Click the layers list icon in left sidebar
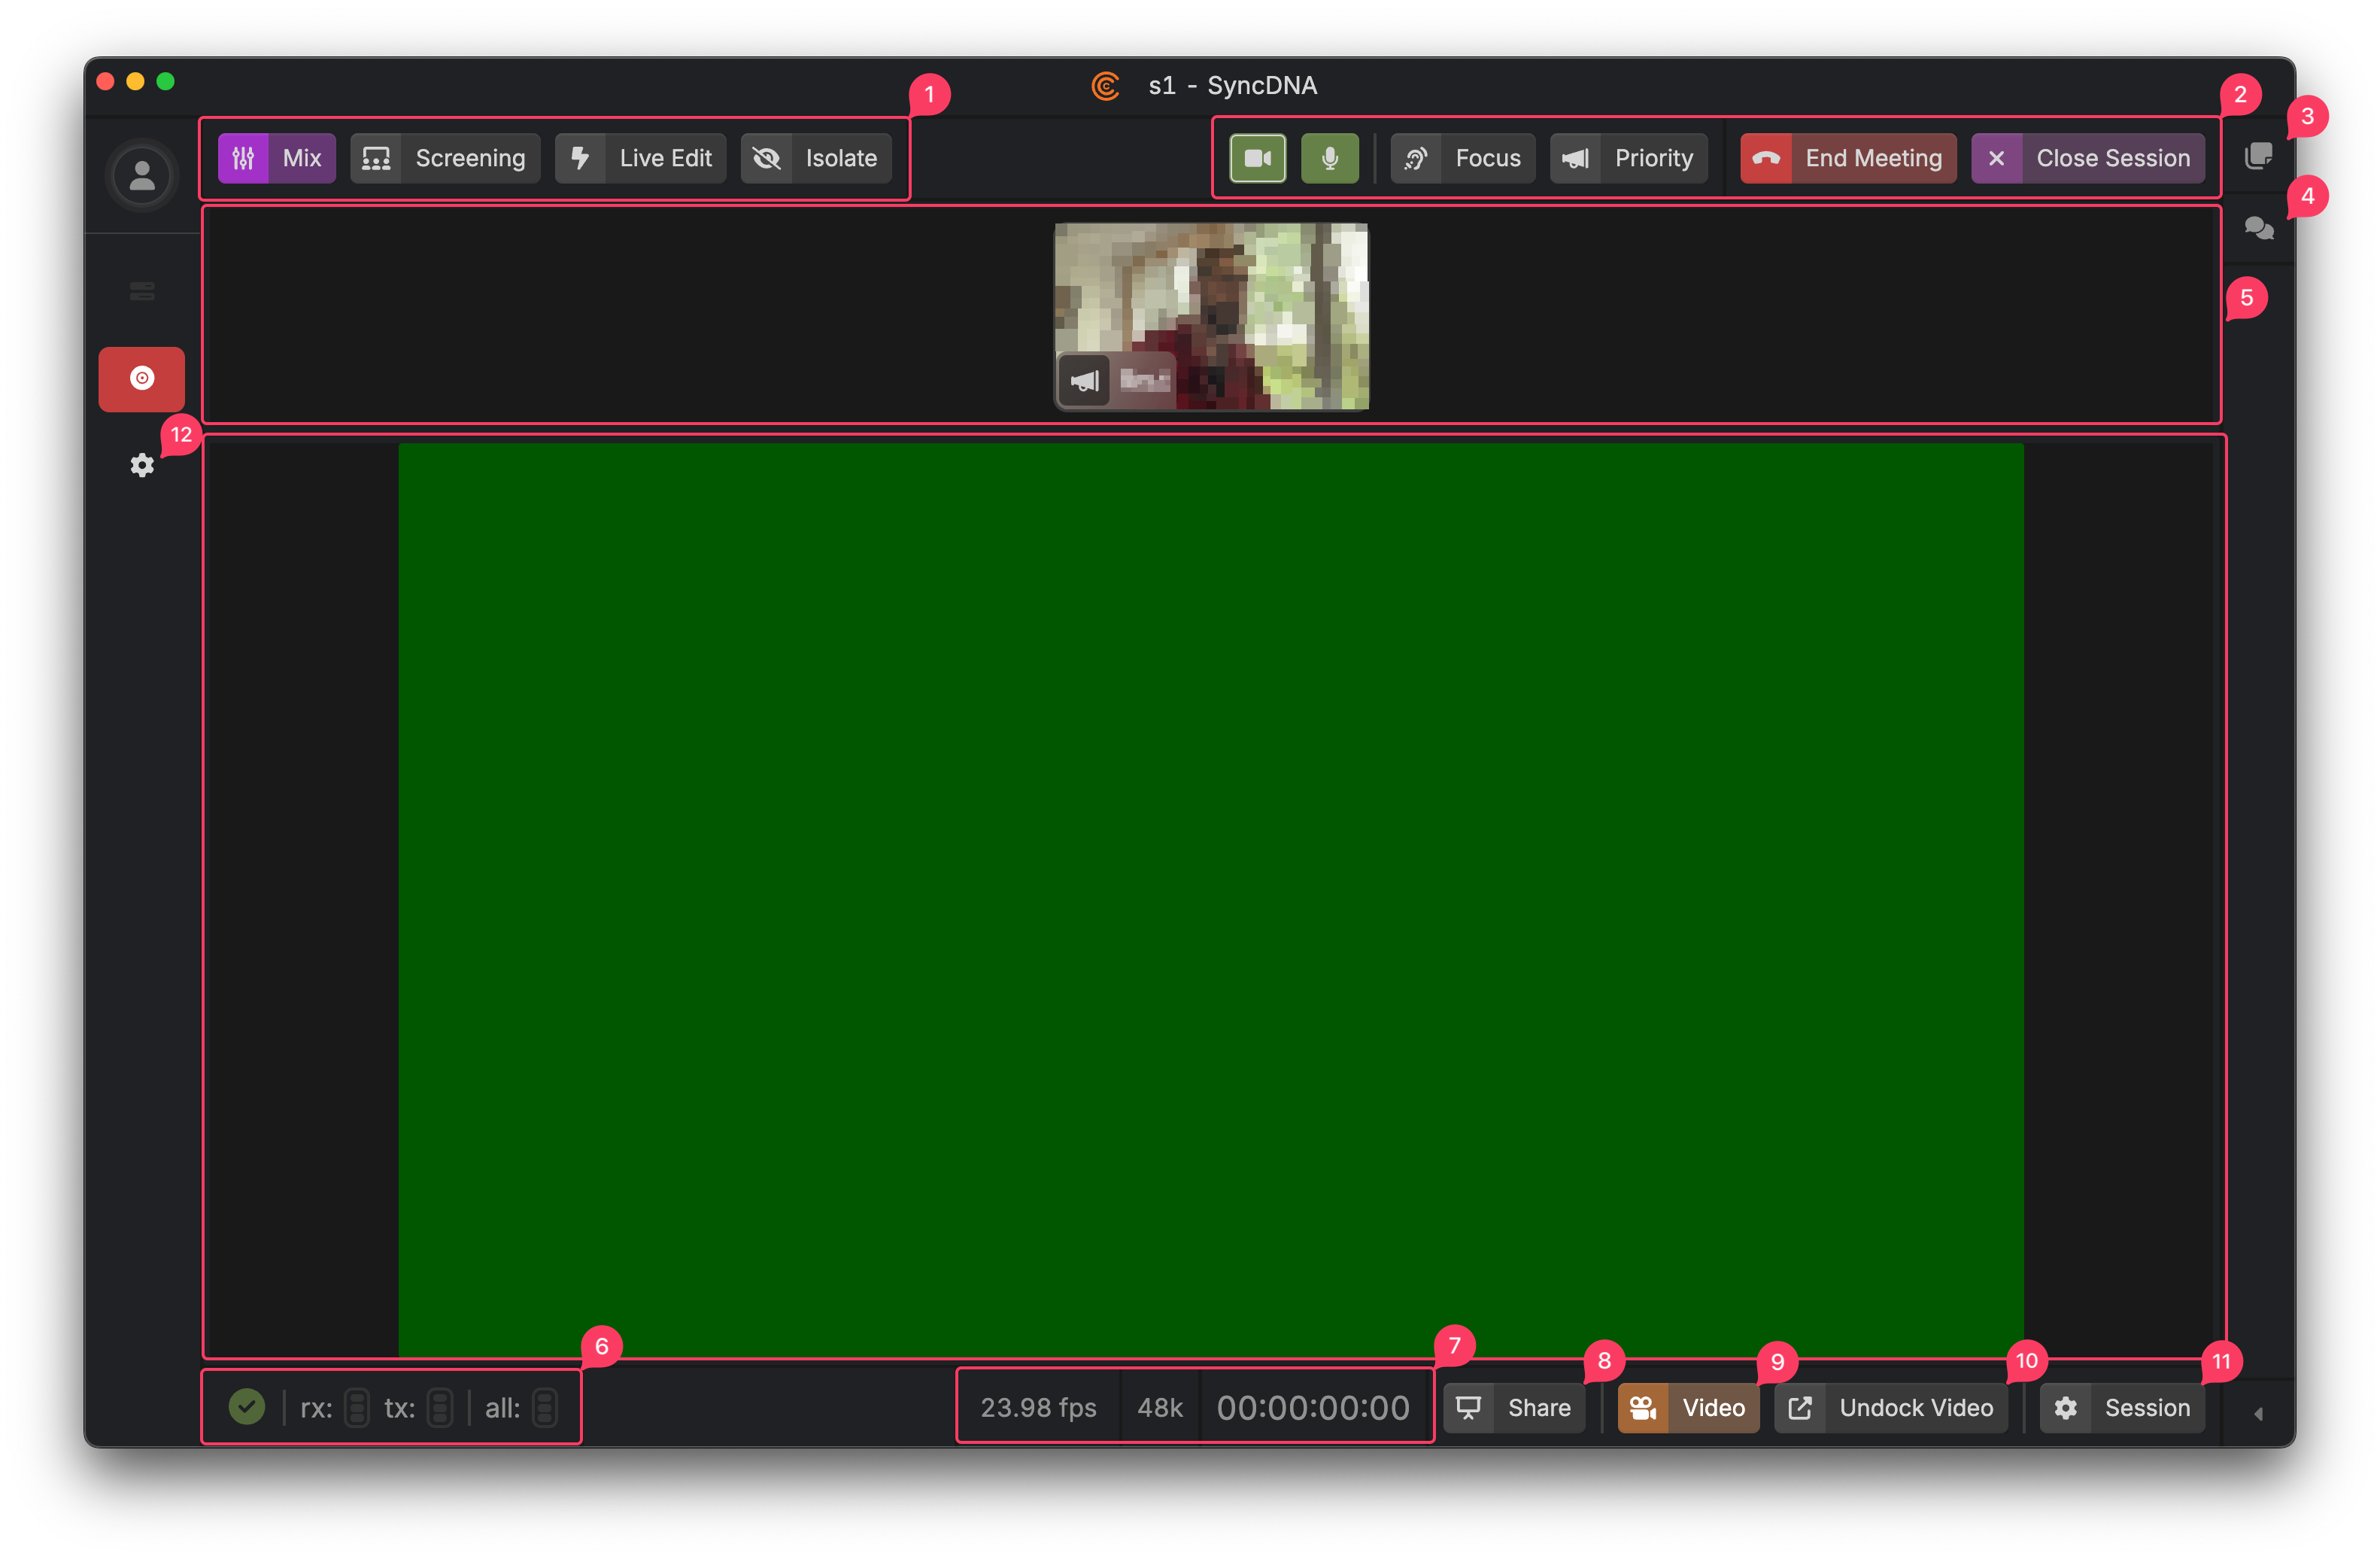 click(x=141, y=290)
